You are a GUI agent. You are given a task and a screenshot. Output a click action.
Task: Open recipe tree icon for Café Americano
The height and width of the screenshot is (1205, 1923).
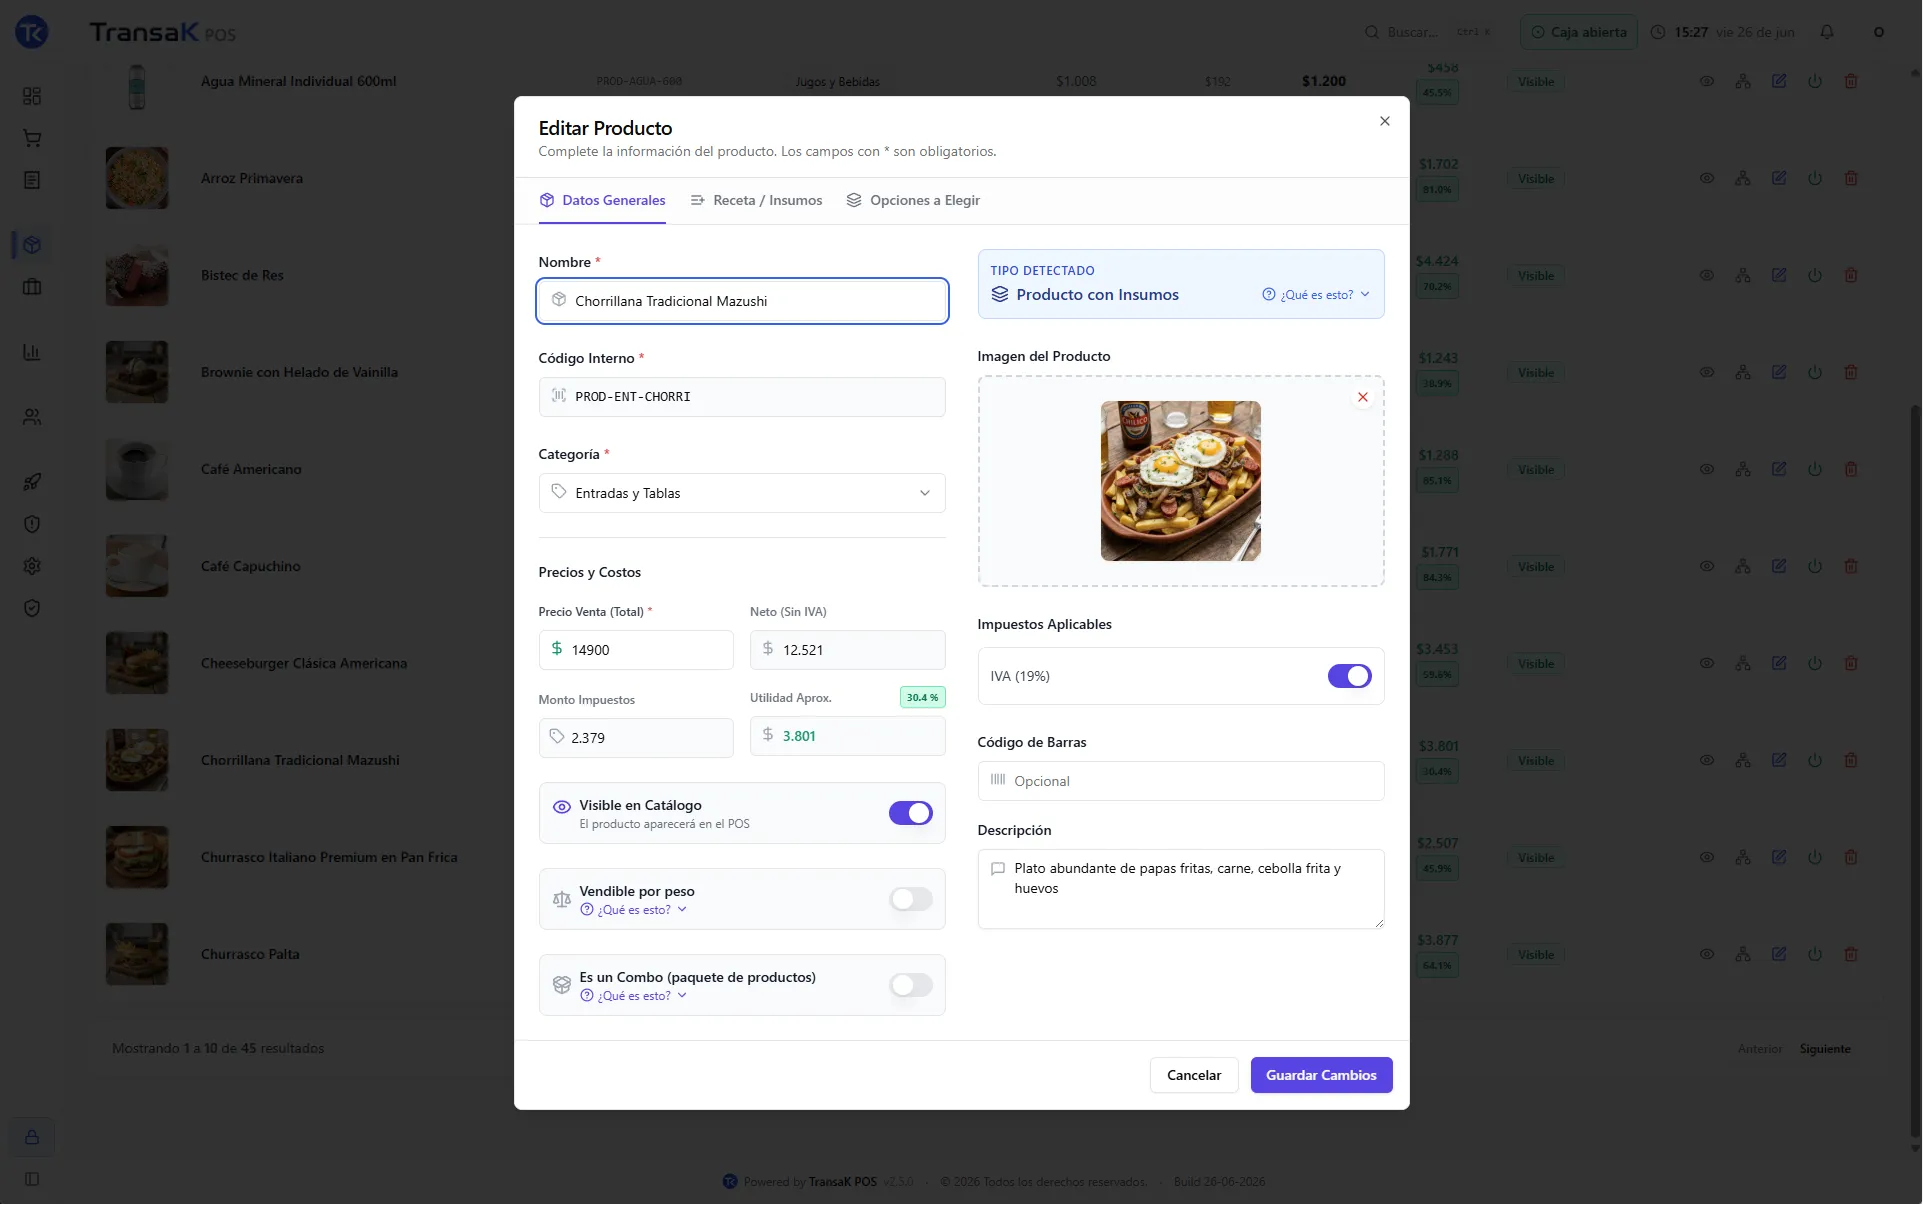coord(1743,469)
